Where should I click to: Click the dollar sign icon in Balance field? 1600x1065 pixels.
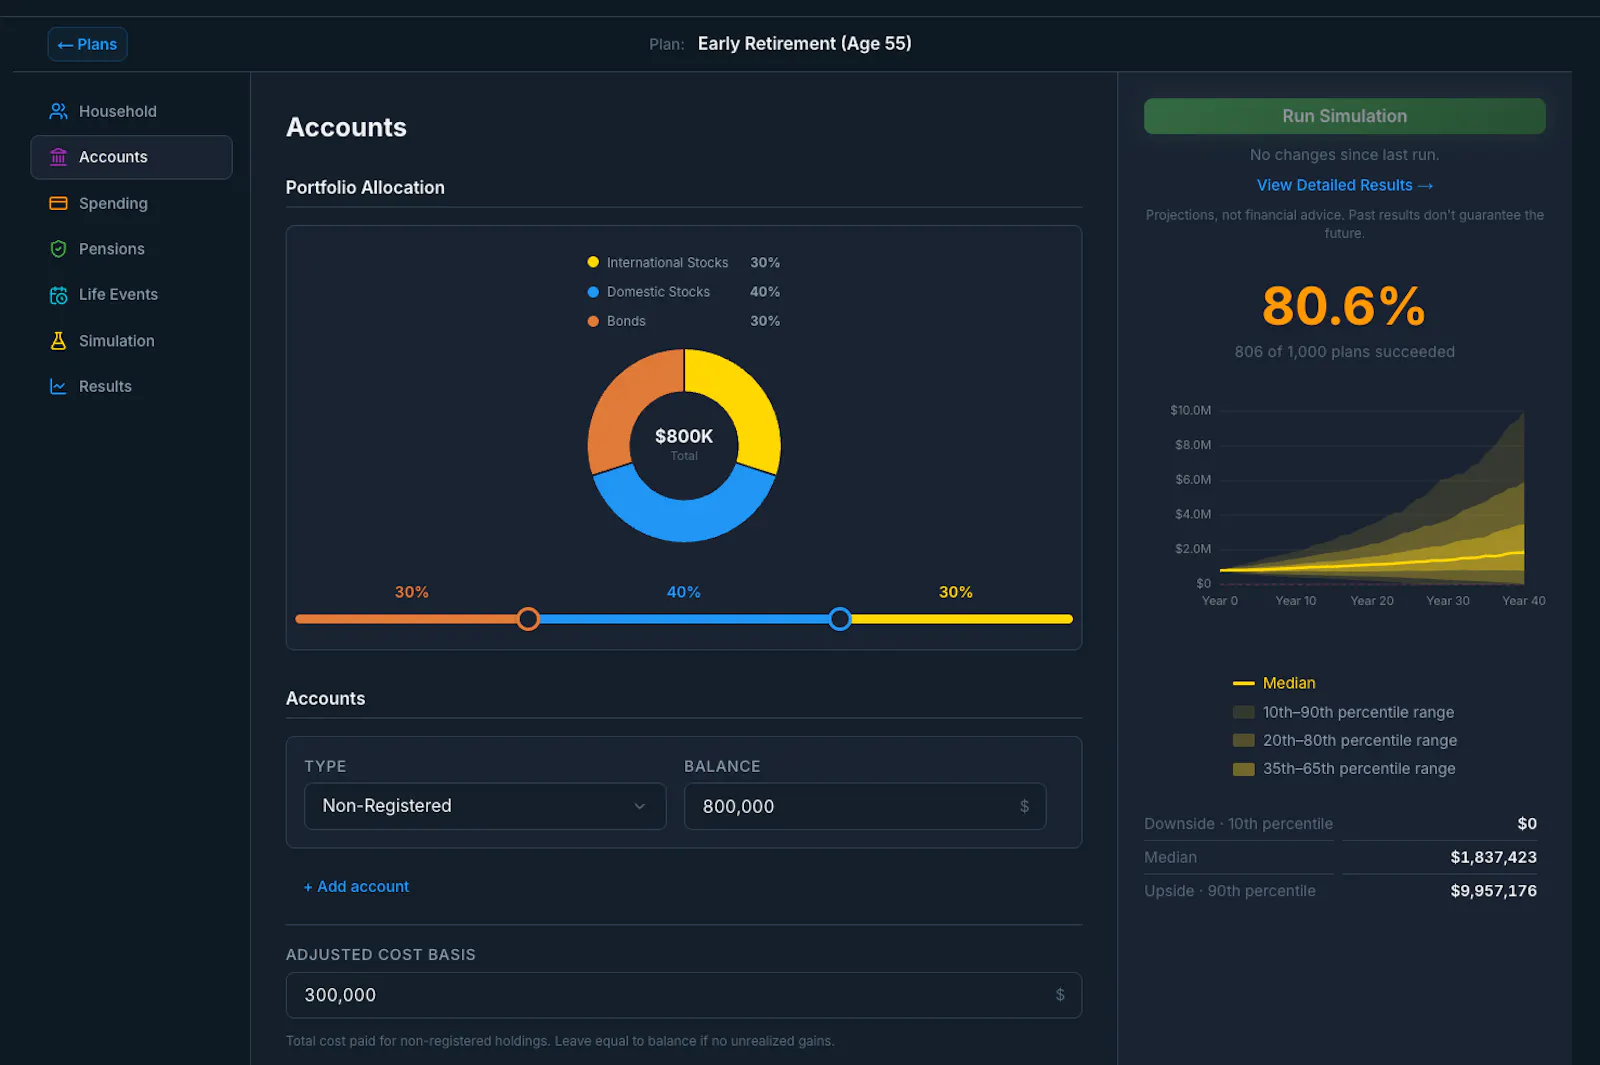pyautogui.click(x=1024, y=806)
